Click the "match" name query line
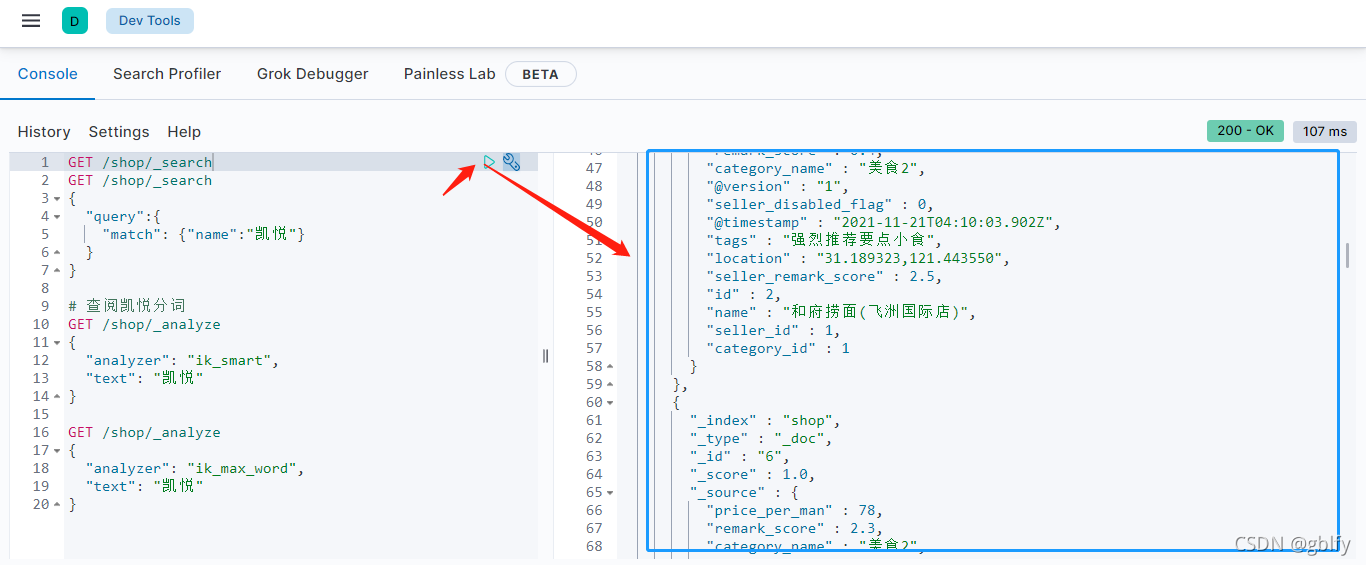This screenshot has height=565, width=1366. click(x=204, y=234)
